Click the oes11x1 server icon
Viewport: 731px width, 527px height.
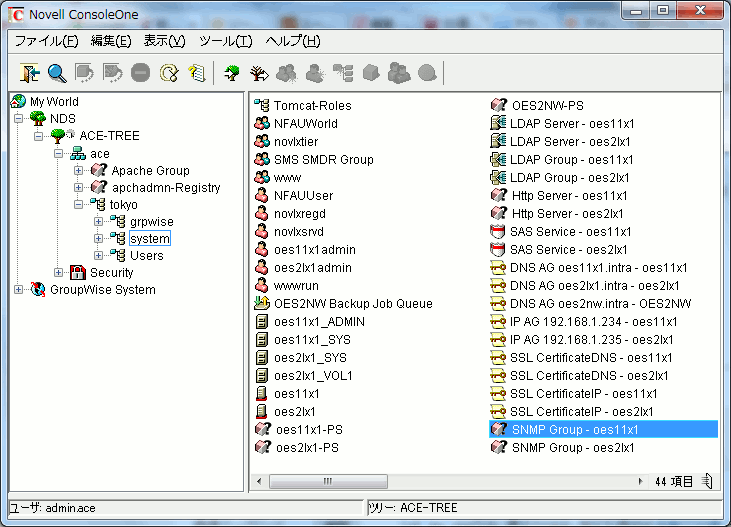click(x=262, y=394)
